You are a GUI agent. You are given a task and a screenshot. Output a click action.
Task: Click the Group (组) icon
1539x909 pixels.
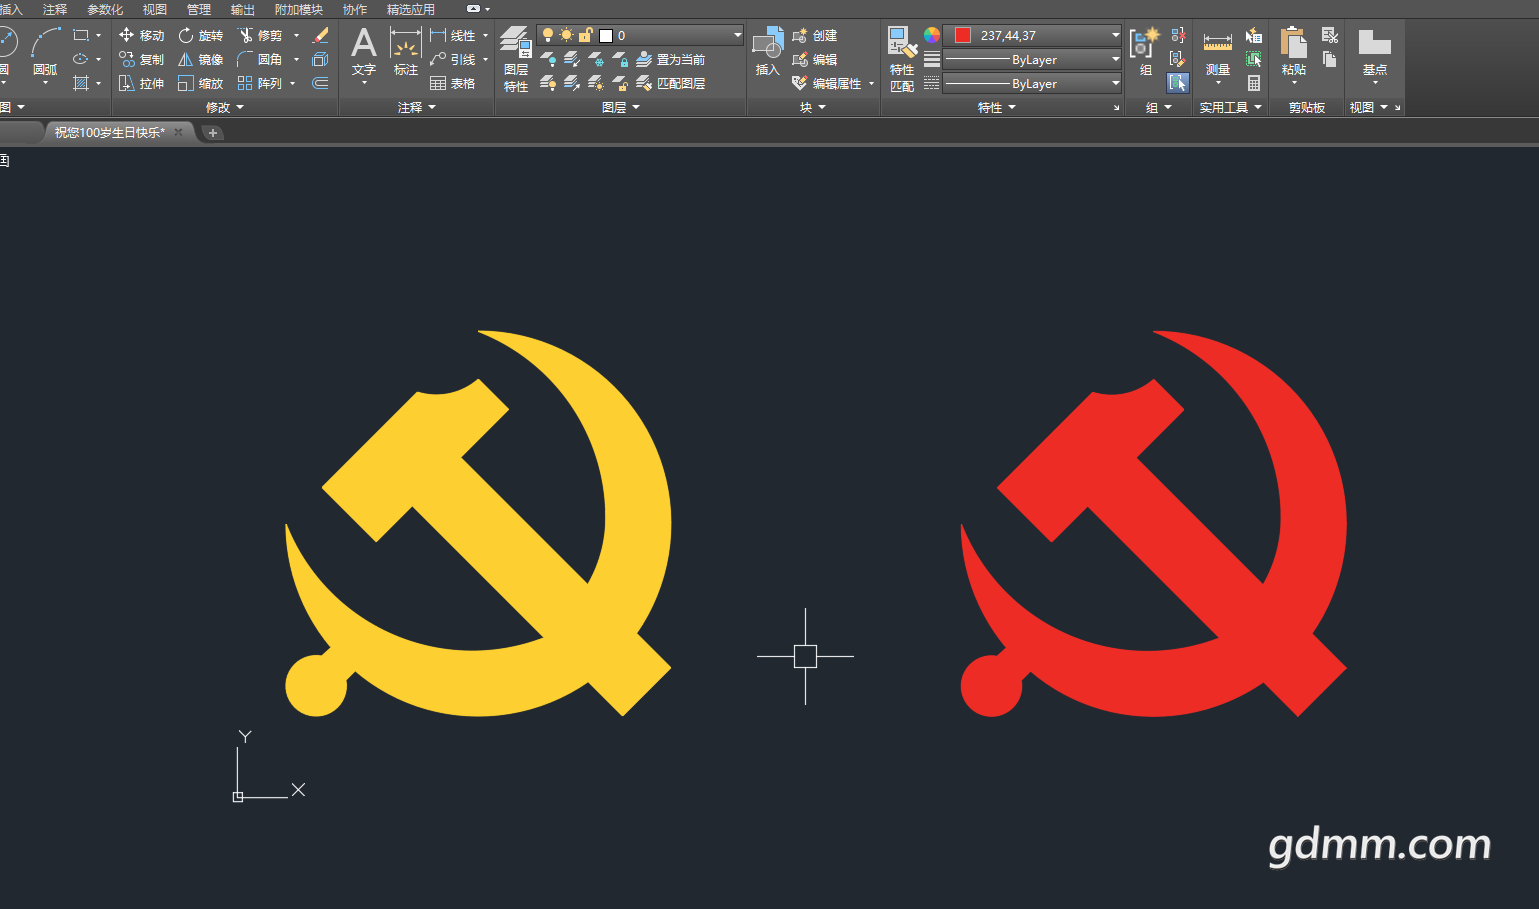coord(1145,52)
